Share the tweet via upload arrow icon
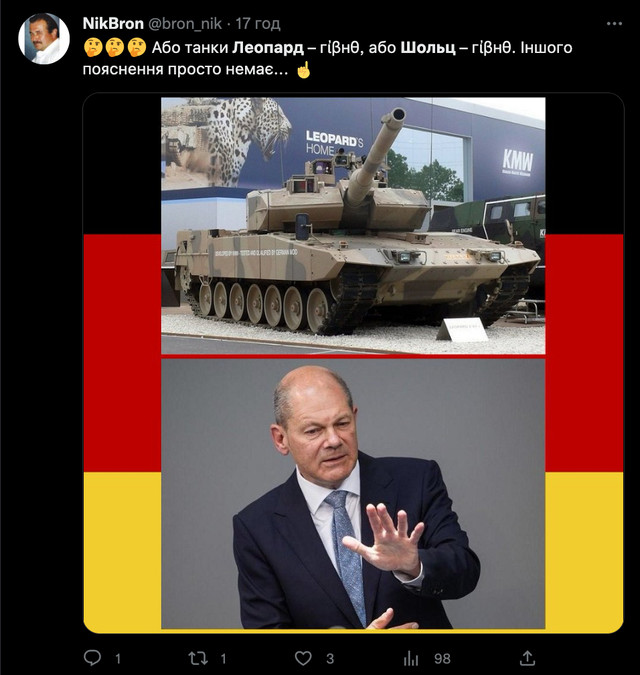 point(527,657)
